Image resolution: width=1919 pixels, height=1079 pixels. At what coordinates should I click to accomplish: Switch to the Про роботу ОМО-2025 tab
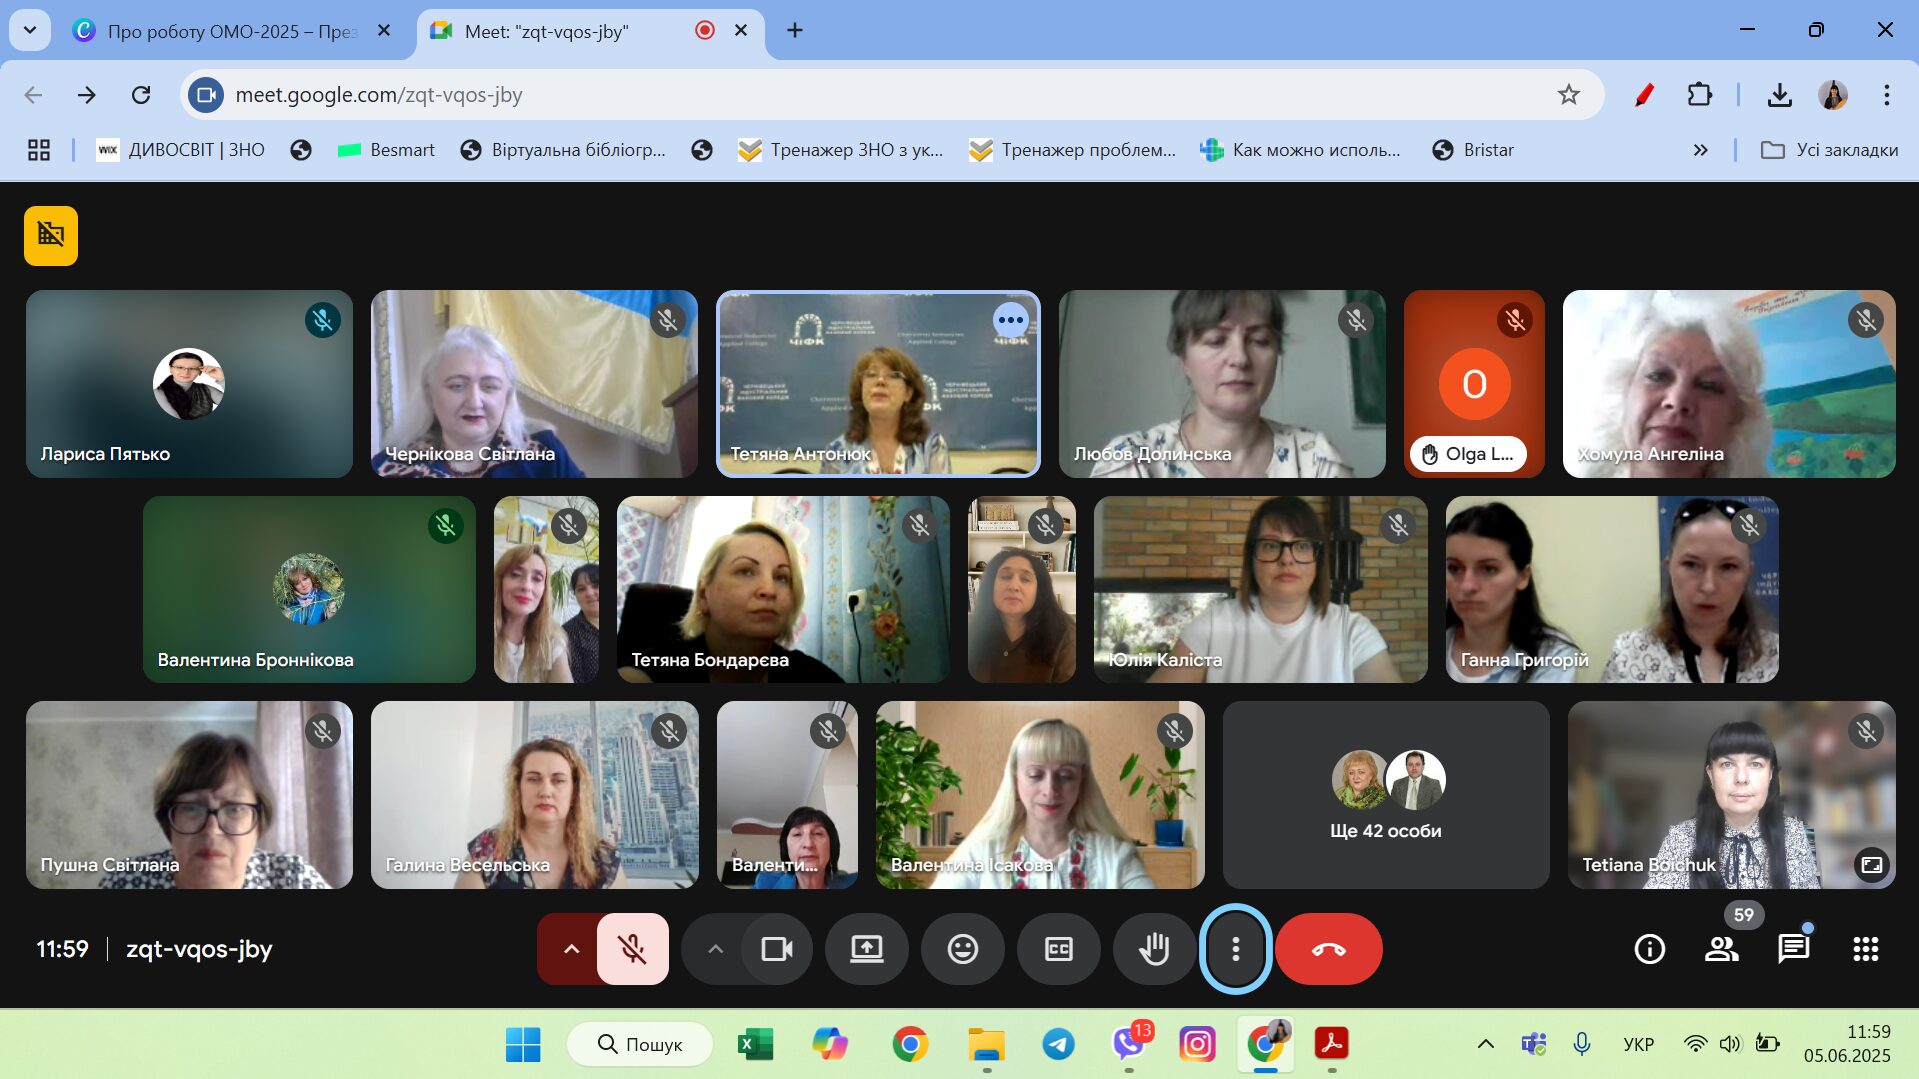[x=232, y=31]
